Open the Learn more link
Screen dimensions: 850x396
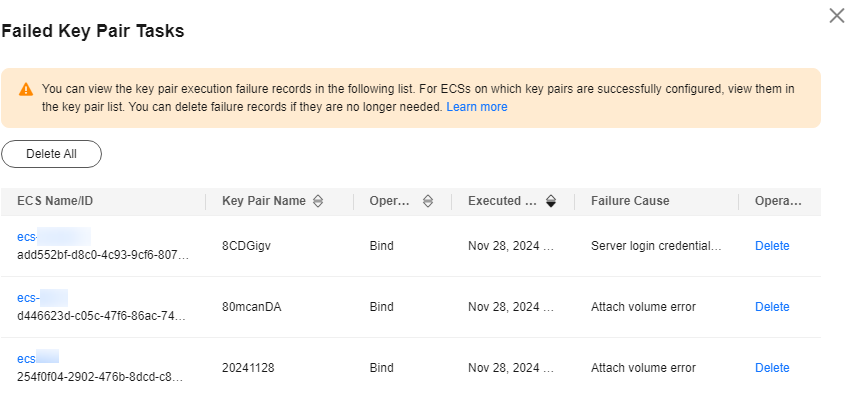[476, 107]
